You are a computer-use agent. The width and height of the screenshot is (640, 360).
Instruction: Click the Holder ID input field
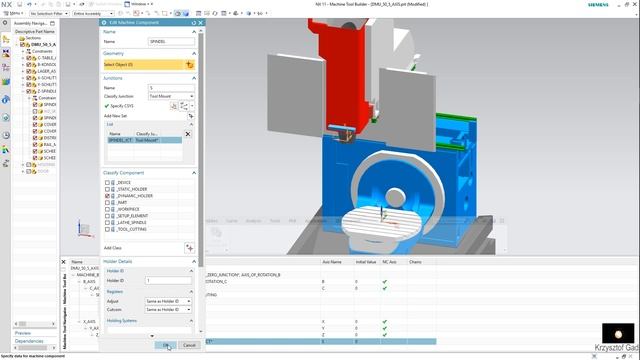pos(168,281)
